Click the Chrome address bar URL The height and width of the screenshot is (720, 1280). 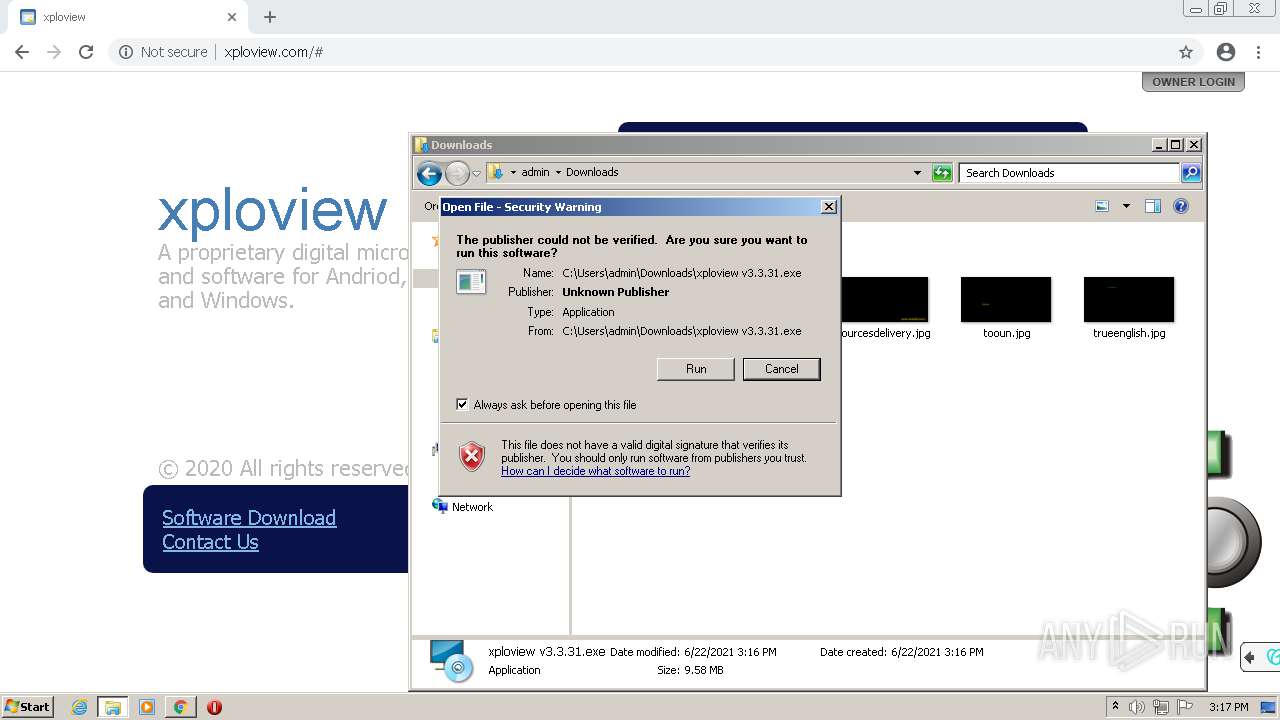pos(273,52)
